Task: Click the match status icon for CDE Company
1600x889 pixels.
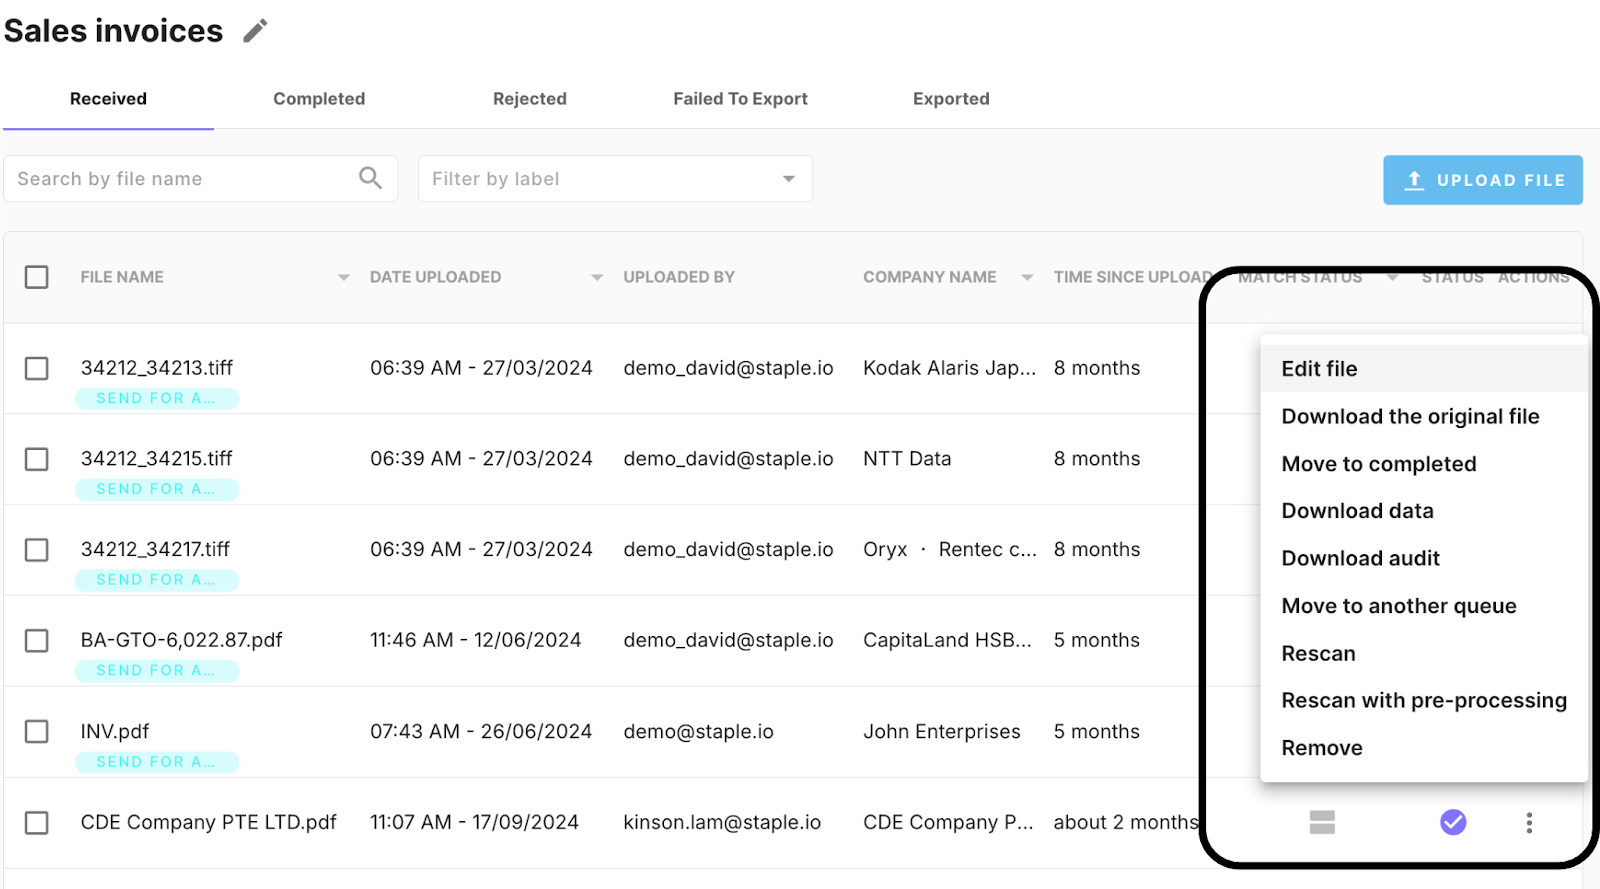Action: click(1322, 822)
